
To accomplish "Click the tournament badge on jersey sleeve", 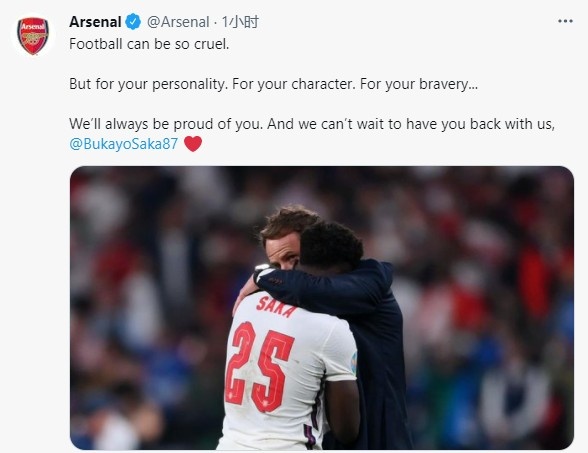I will [x=354, y=363].
